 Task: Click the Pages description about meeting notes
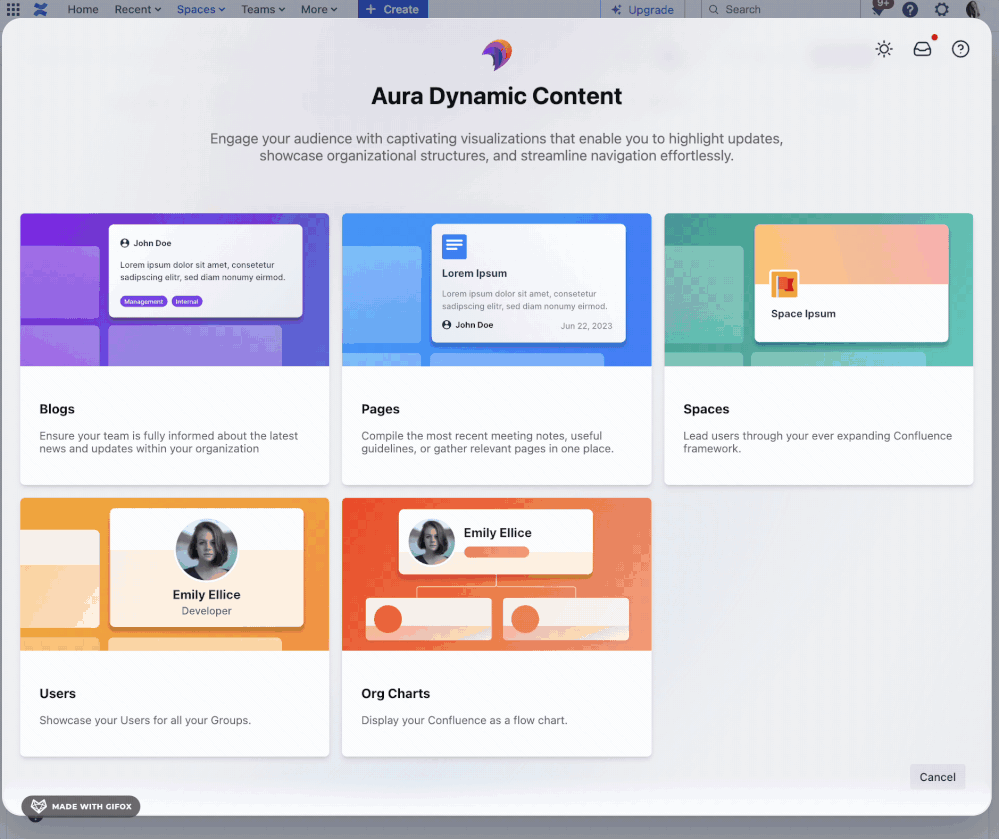point(487,442)
